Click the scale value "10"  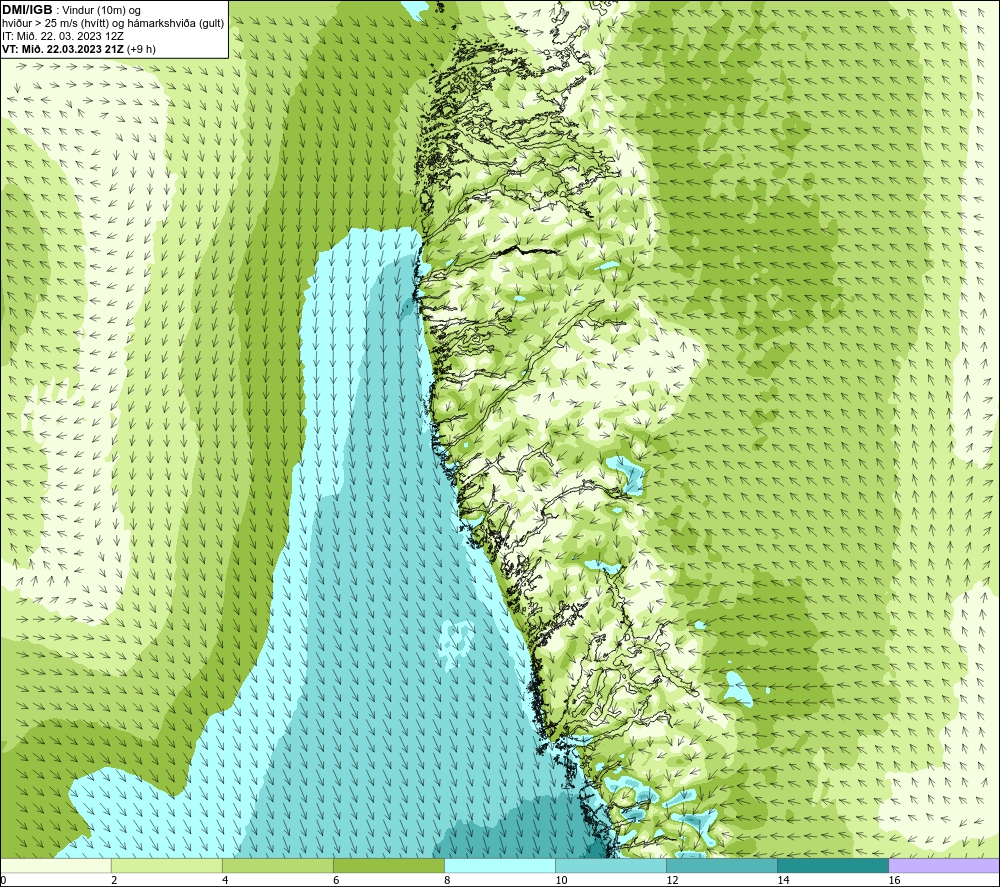[561, 881]
